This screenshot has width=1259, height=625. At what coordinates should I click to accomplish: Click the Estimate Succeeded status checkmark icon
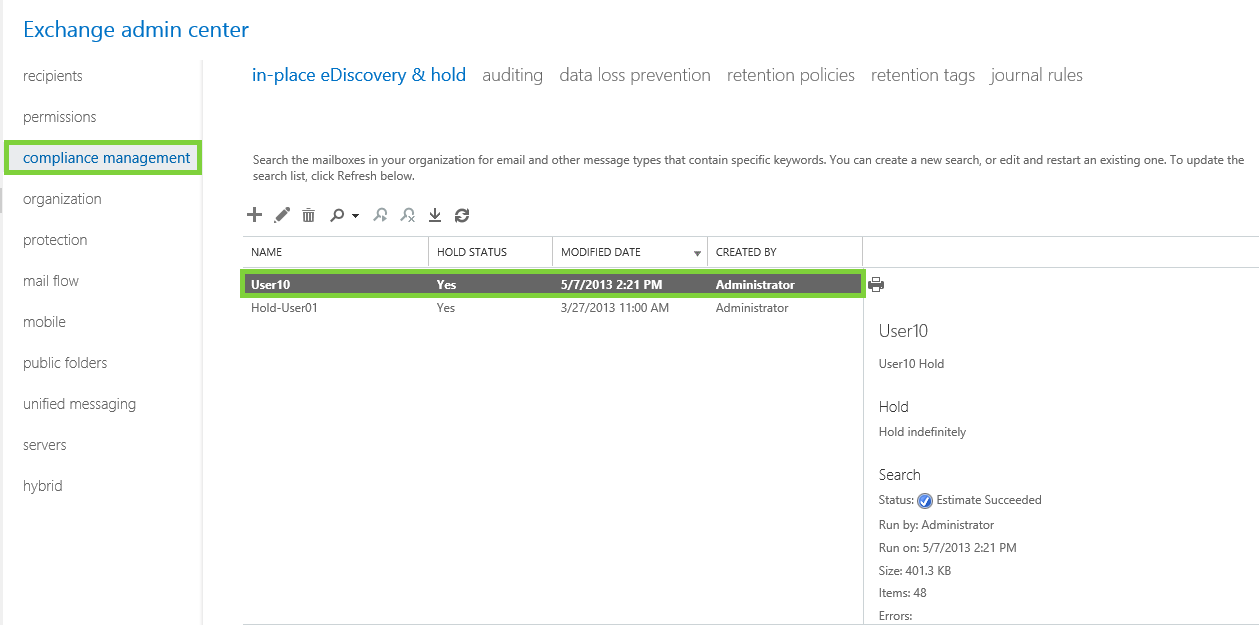pos(925,501)
